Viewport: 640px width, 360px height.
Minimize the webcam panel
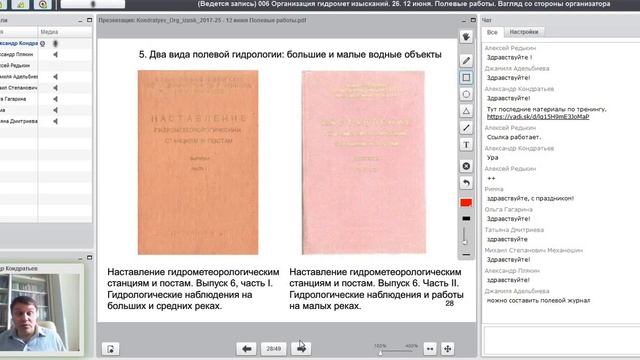(80, 258)
